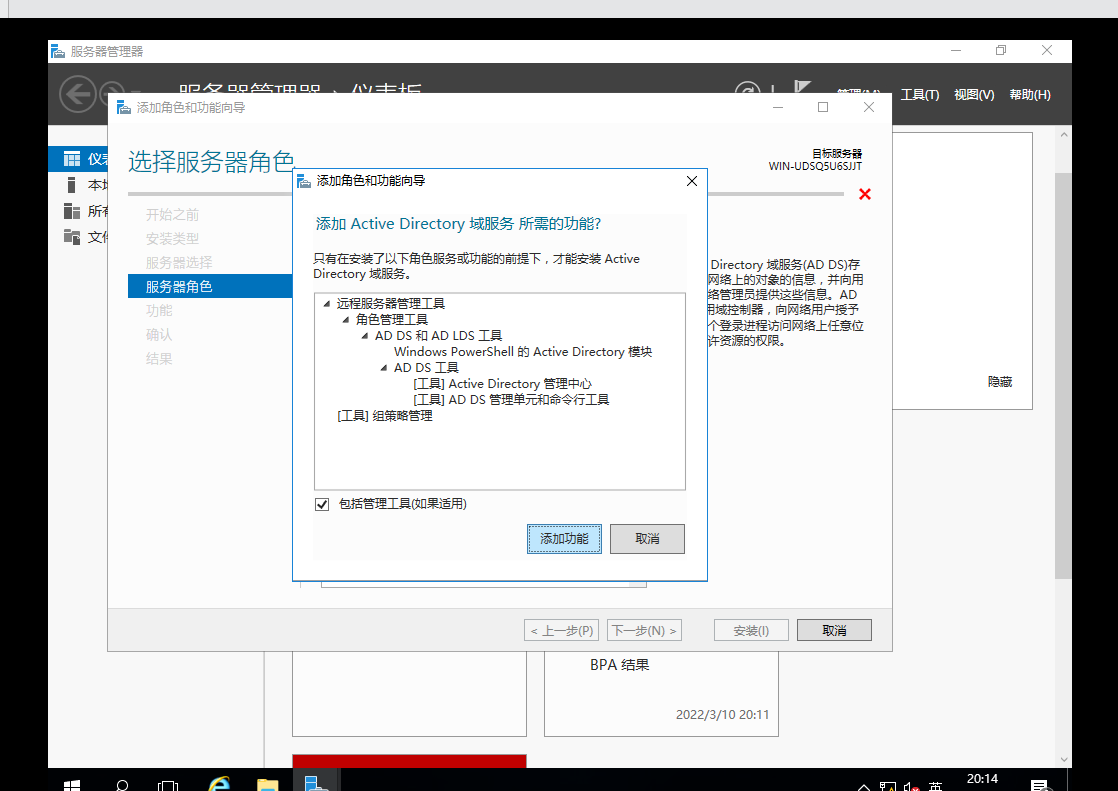Screen dimensions: 1118x791
Task: Open 工具(T) menu in Server Manager
Action: point(920,95)
